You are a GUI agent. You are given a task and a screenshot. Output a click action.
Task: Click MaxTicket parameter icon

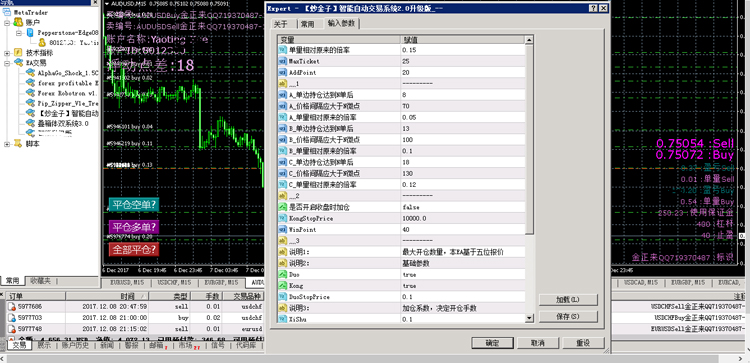tap(282, 61)
